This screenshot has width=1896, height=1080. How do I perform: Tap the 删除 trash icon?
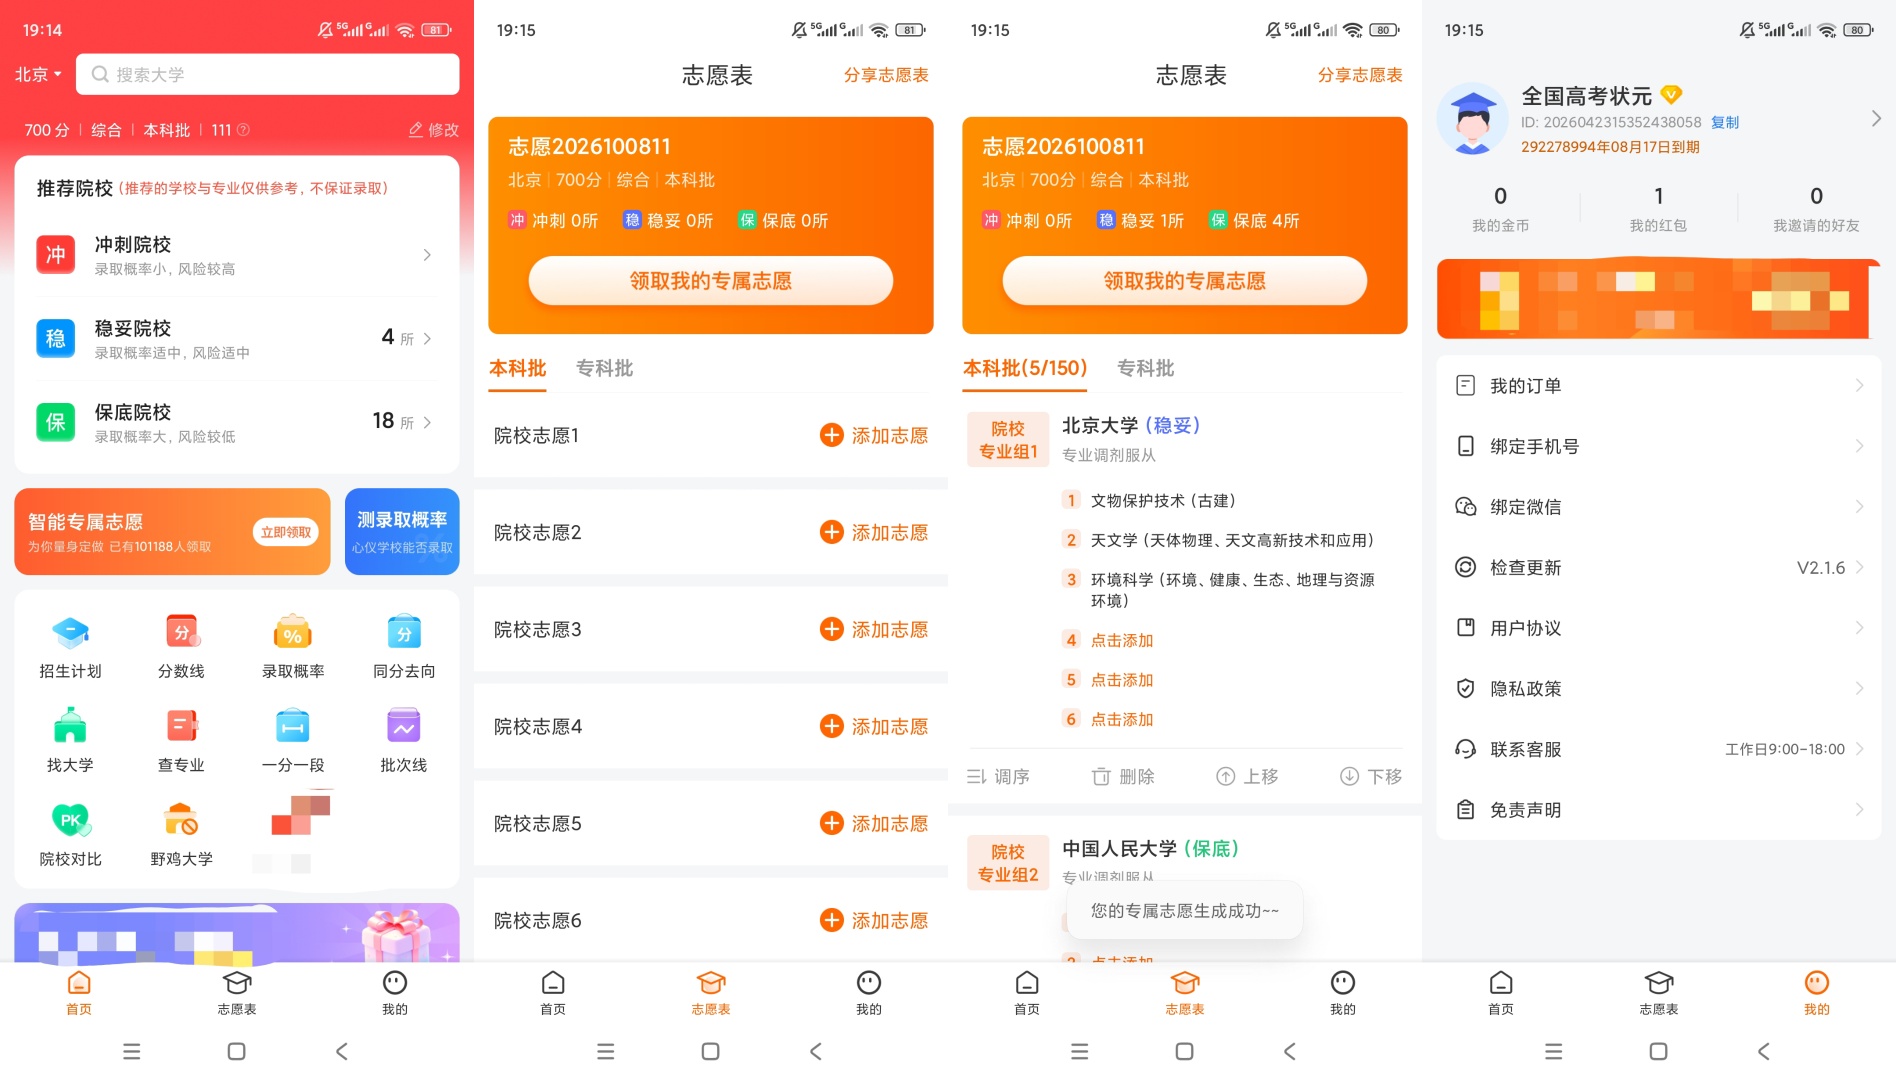pyautogui.click(x=1101, y=776)
